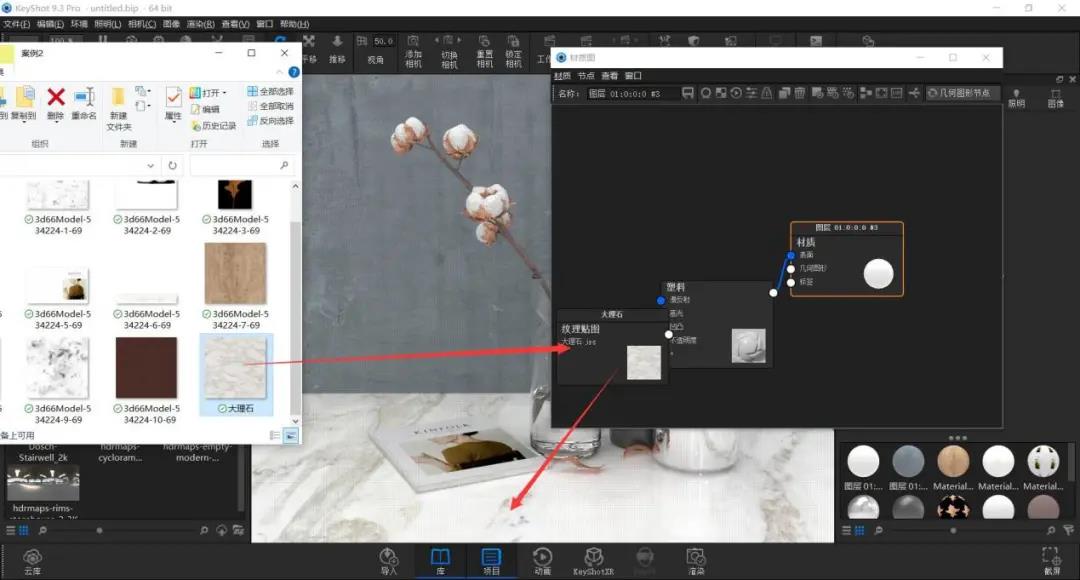Switch environment library to list view
Viewport: 1080px width, 580px height.
pos(10,530)
